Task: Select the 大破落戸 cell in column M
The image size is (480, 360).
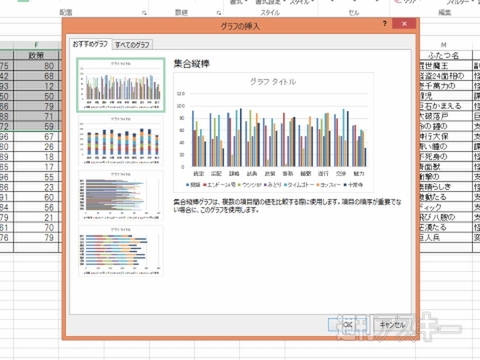Action: tap(446, 116)
